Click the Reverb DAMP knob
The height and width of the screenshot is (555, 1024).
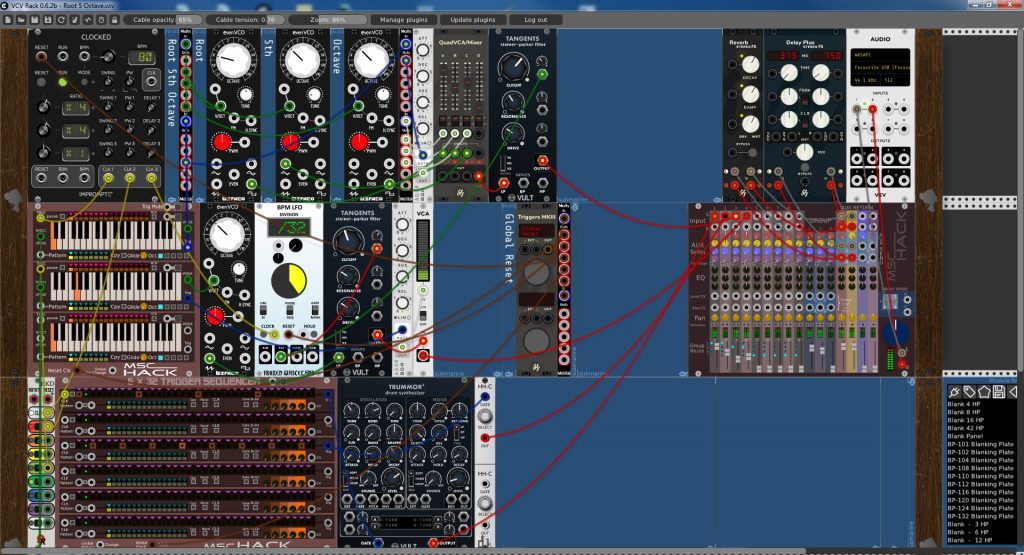click(x=750, y=94)
